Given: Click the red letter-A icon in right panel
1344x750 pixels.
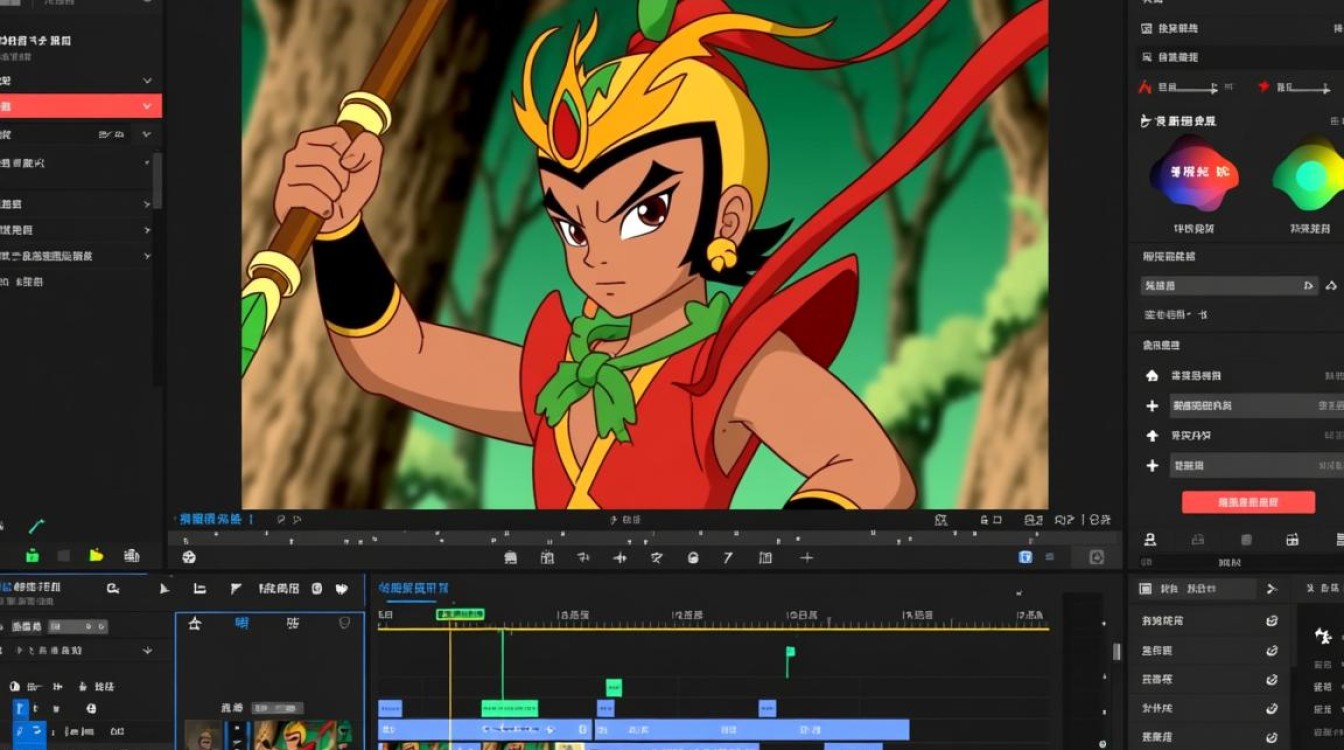Looking at the screenshot, I should point(1146,88).
